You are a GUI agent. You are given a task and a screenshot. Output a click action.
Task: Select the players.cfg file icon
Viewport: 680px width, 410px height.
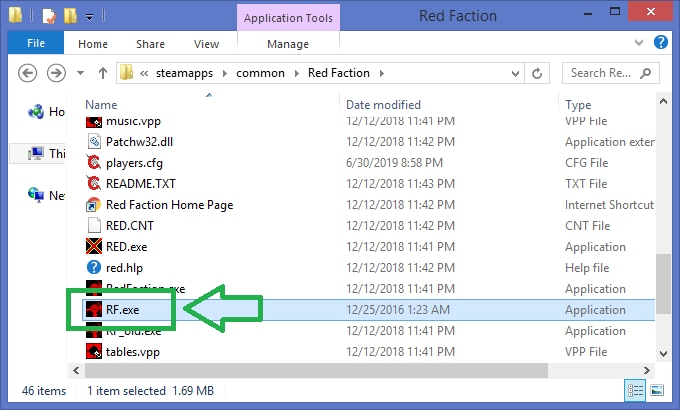(94, 163)
